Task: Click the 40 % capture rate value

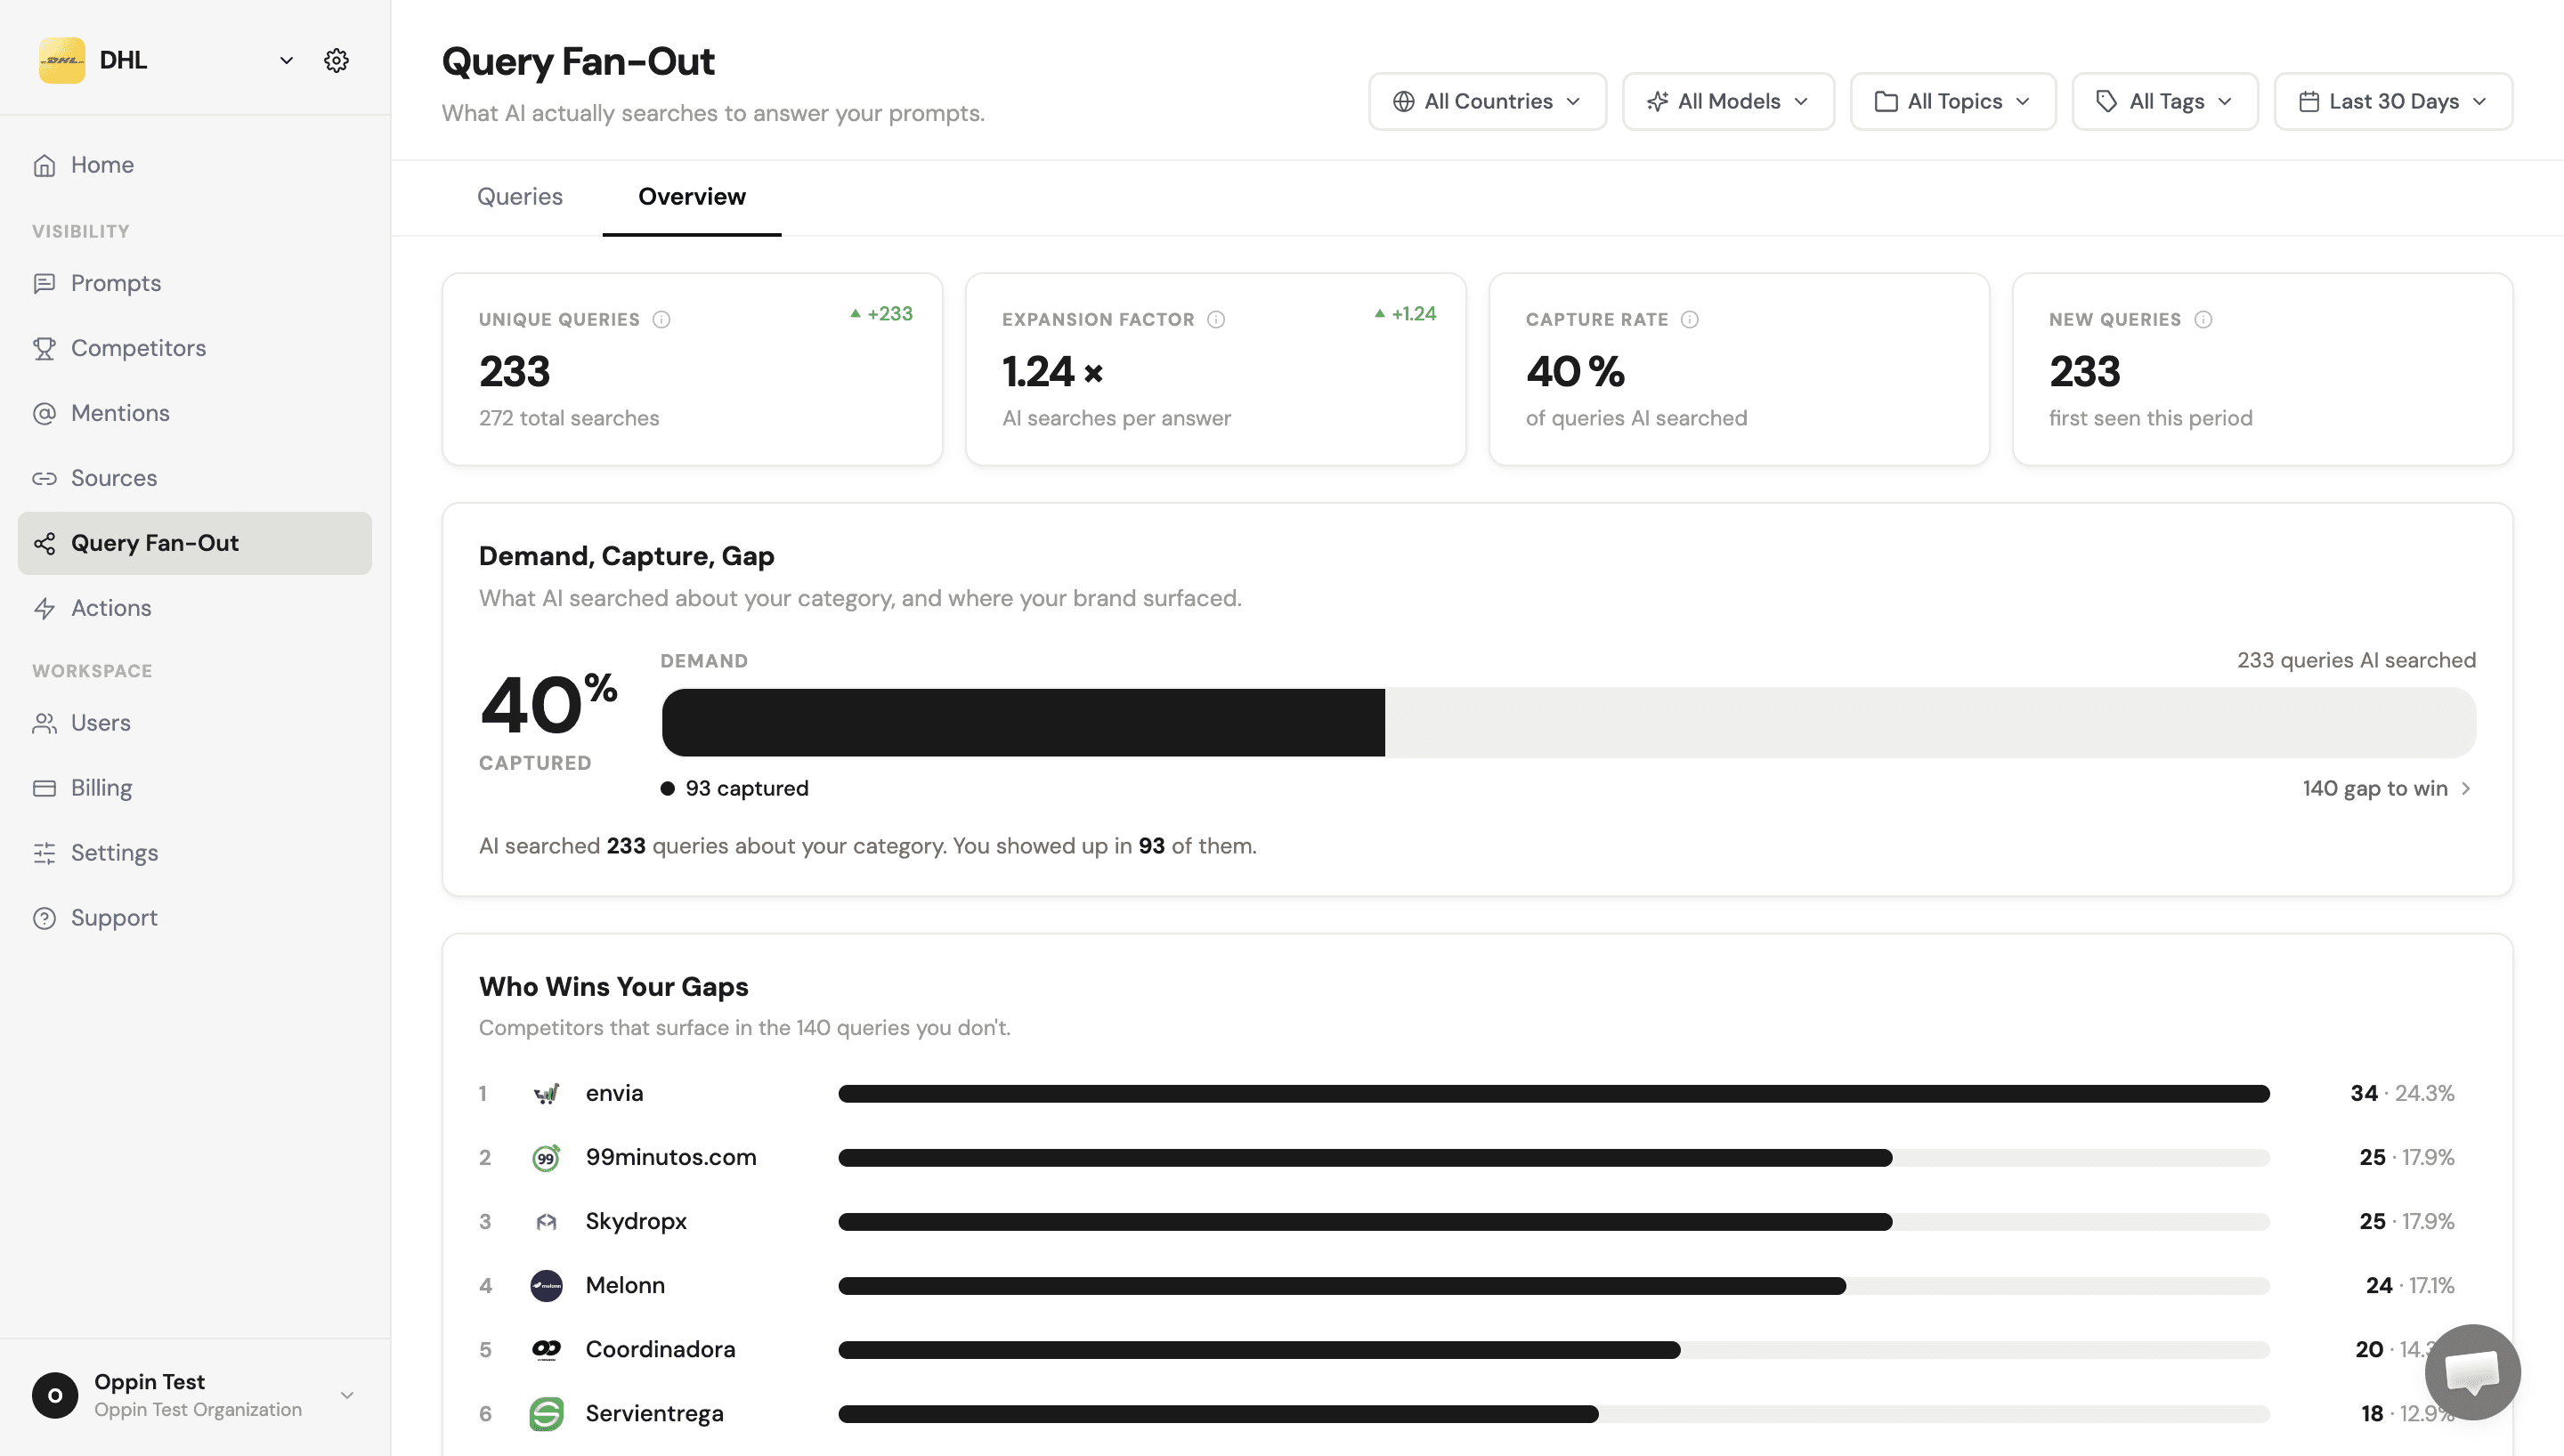Action: pos(1575,372)
